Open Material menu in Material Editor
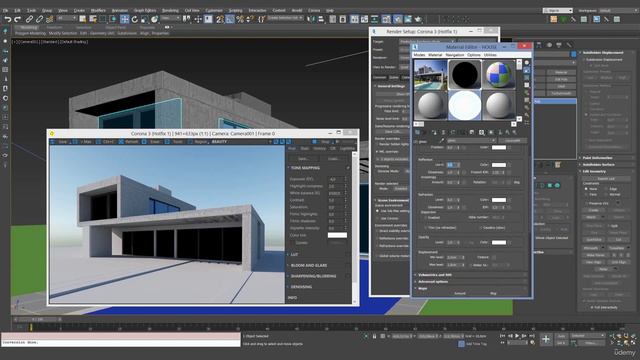The width and height of the screenshot is (640, 360). 435,55
